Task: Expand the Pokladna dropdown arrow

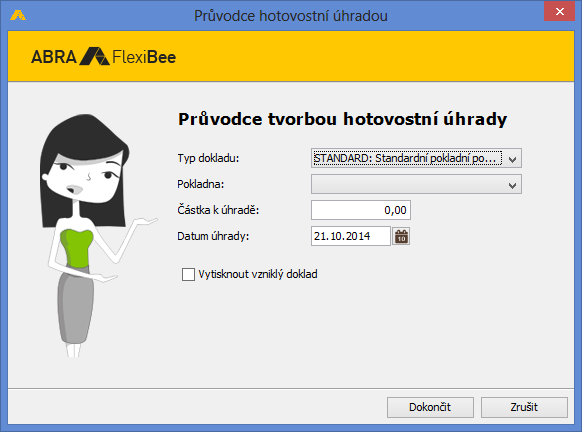Action: (512, 185)
